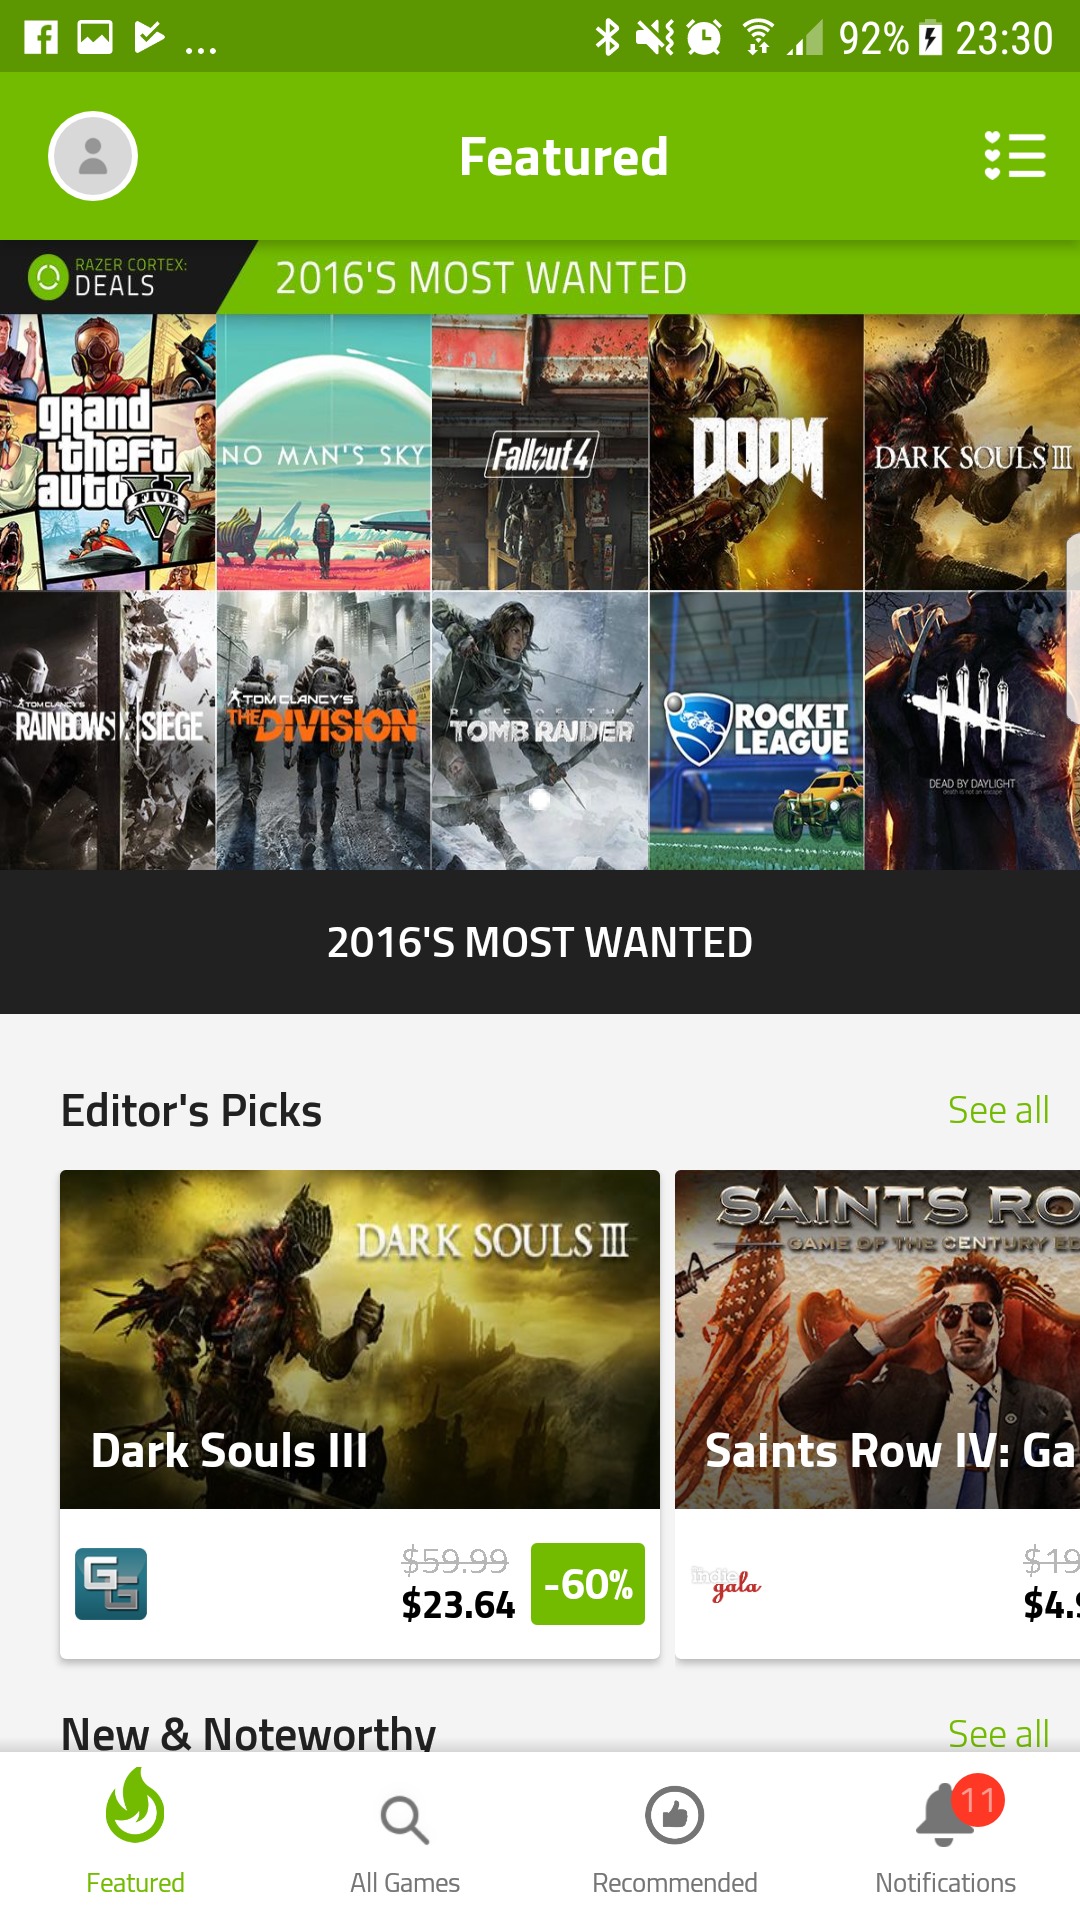Open Saints Row IV card

(877, 1414)
